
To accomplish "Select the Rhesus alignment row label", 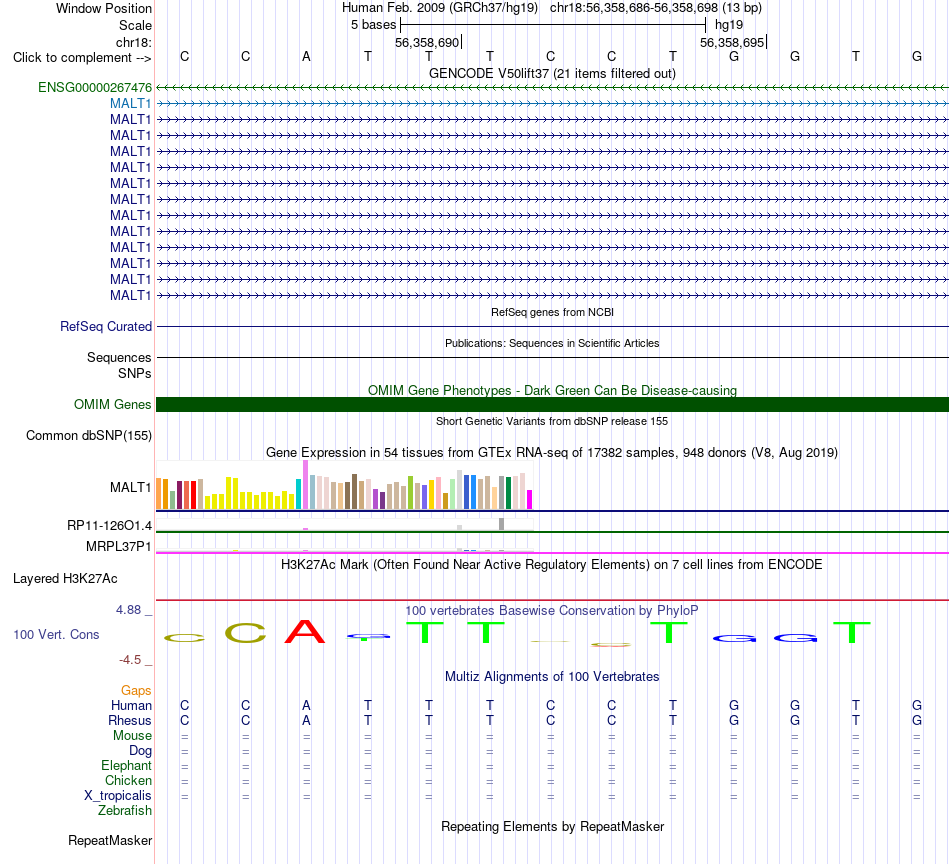I will [130, 720].
